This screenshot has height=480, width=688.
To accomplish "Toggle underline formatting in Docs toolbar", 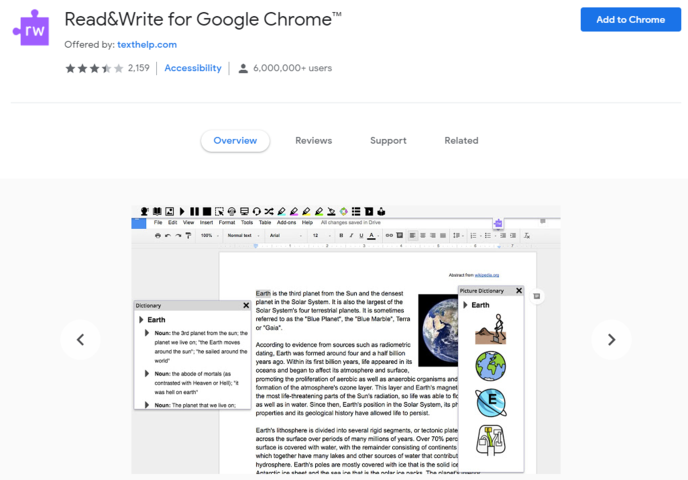I will pos(361,236).
